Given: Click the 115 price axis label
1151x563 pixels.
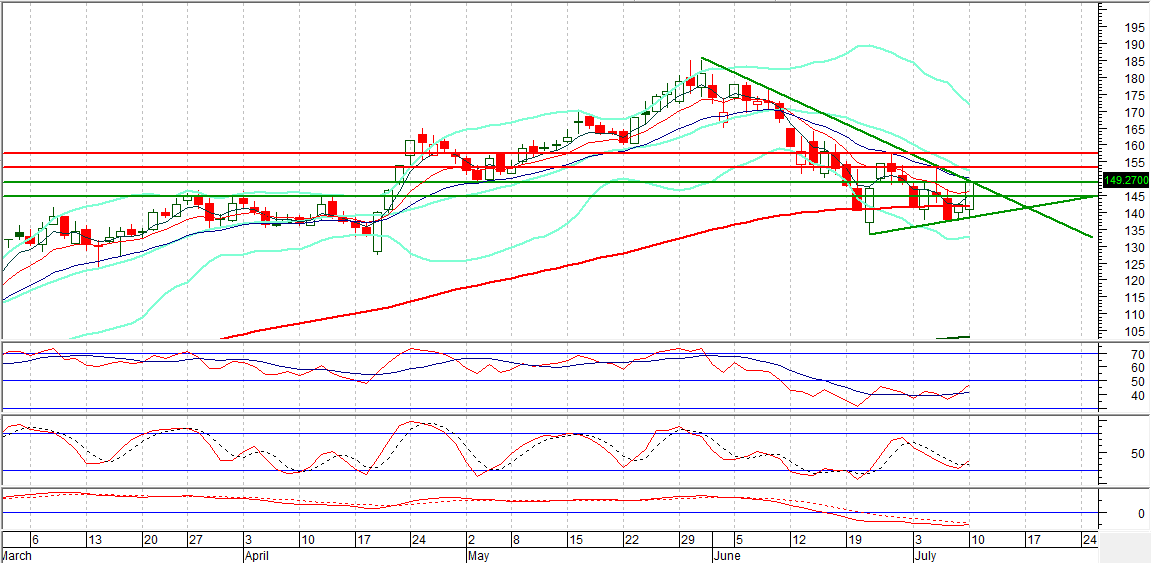Looking at the screenshot, I should [1135, 298].
